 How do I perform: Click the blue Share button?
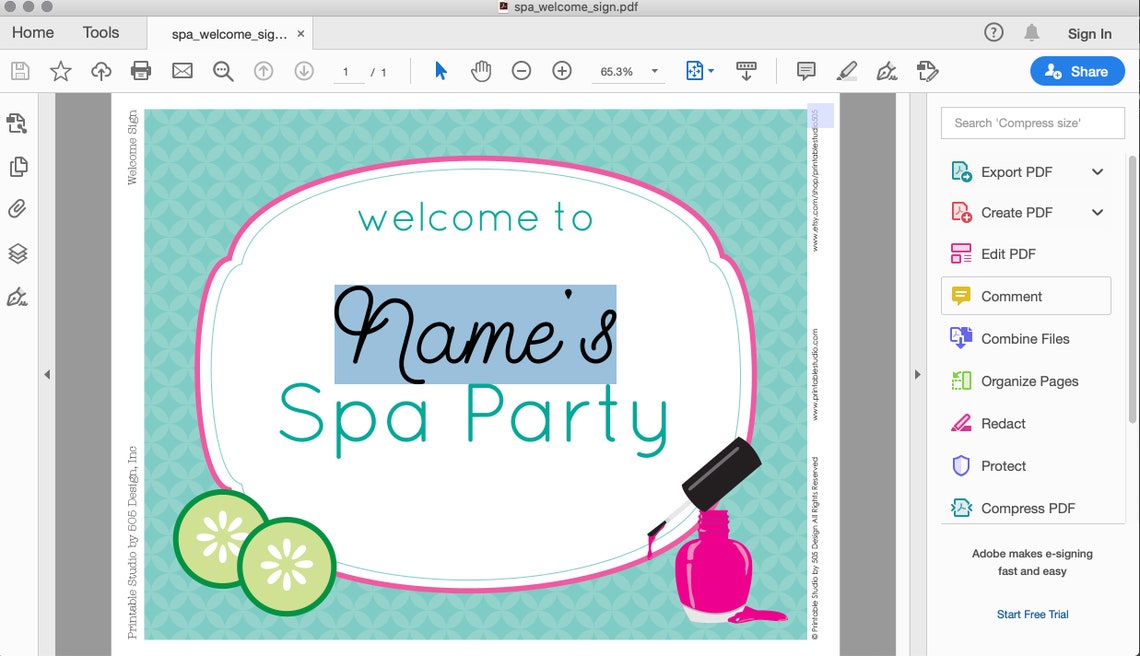(x=1077, y=71)
